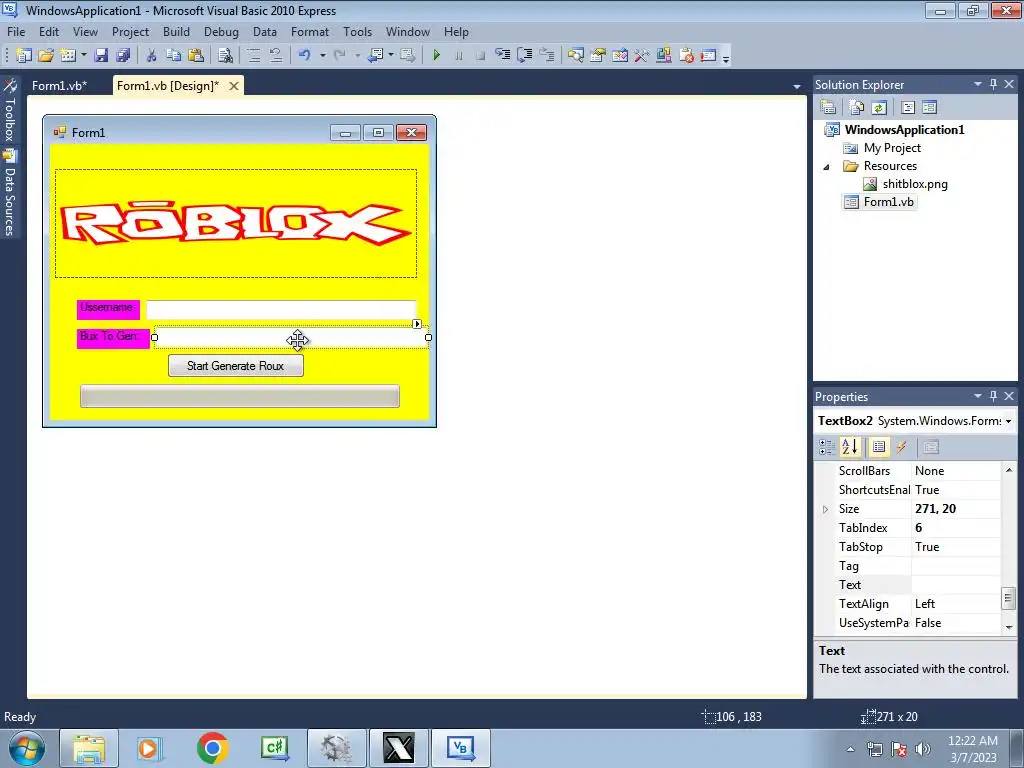
Task: Click View Designer icon in Solution Explorer
Action: click(929, 107)
